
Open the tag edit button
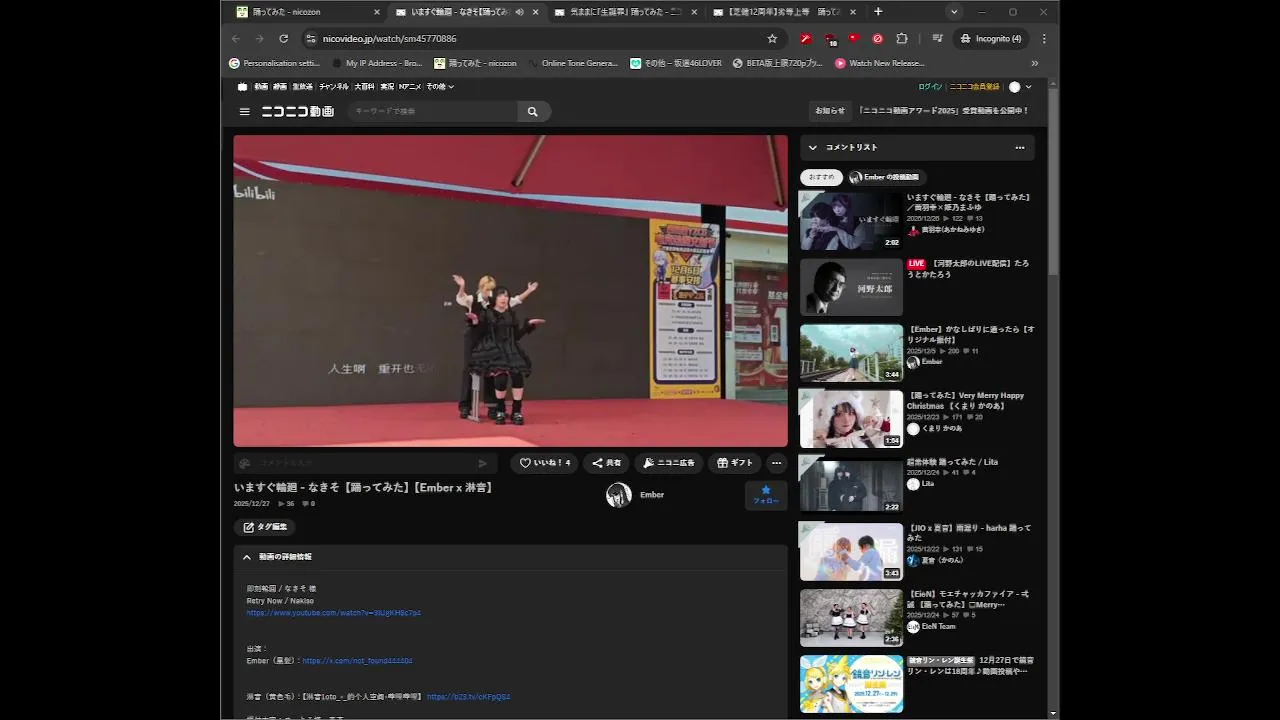[x=265, y=527]
